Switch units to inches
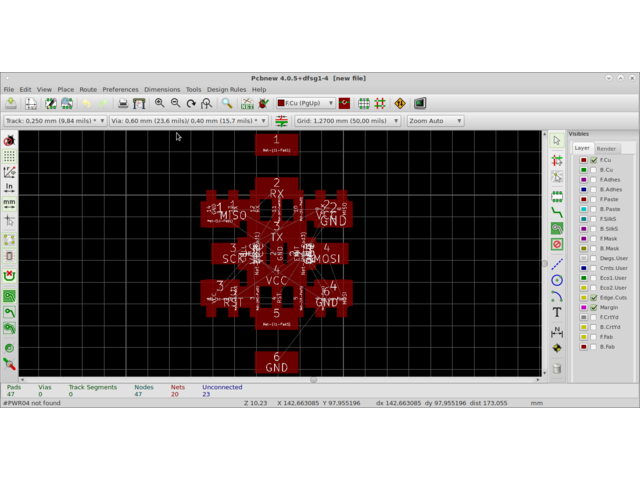The height and width of the screenshot is (480, 640). (9, 188)
